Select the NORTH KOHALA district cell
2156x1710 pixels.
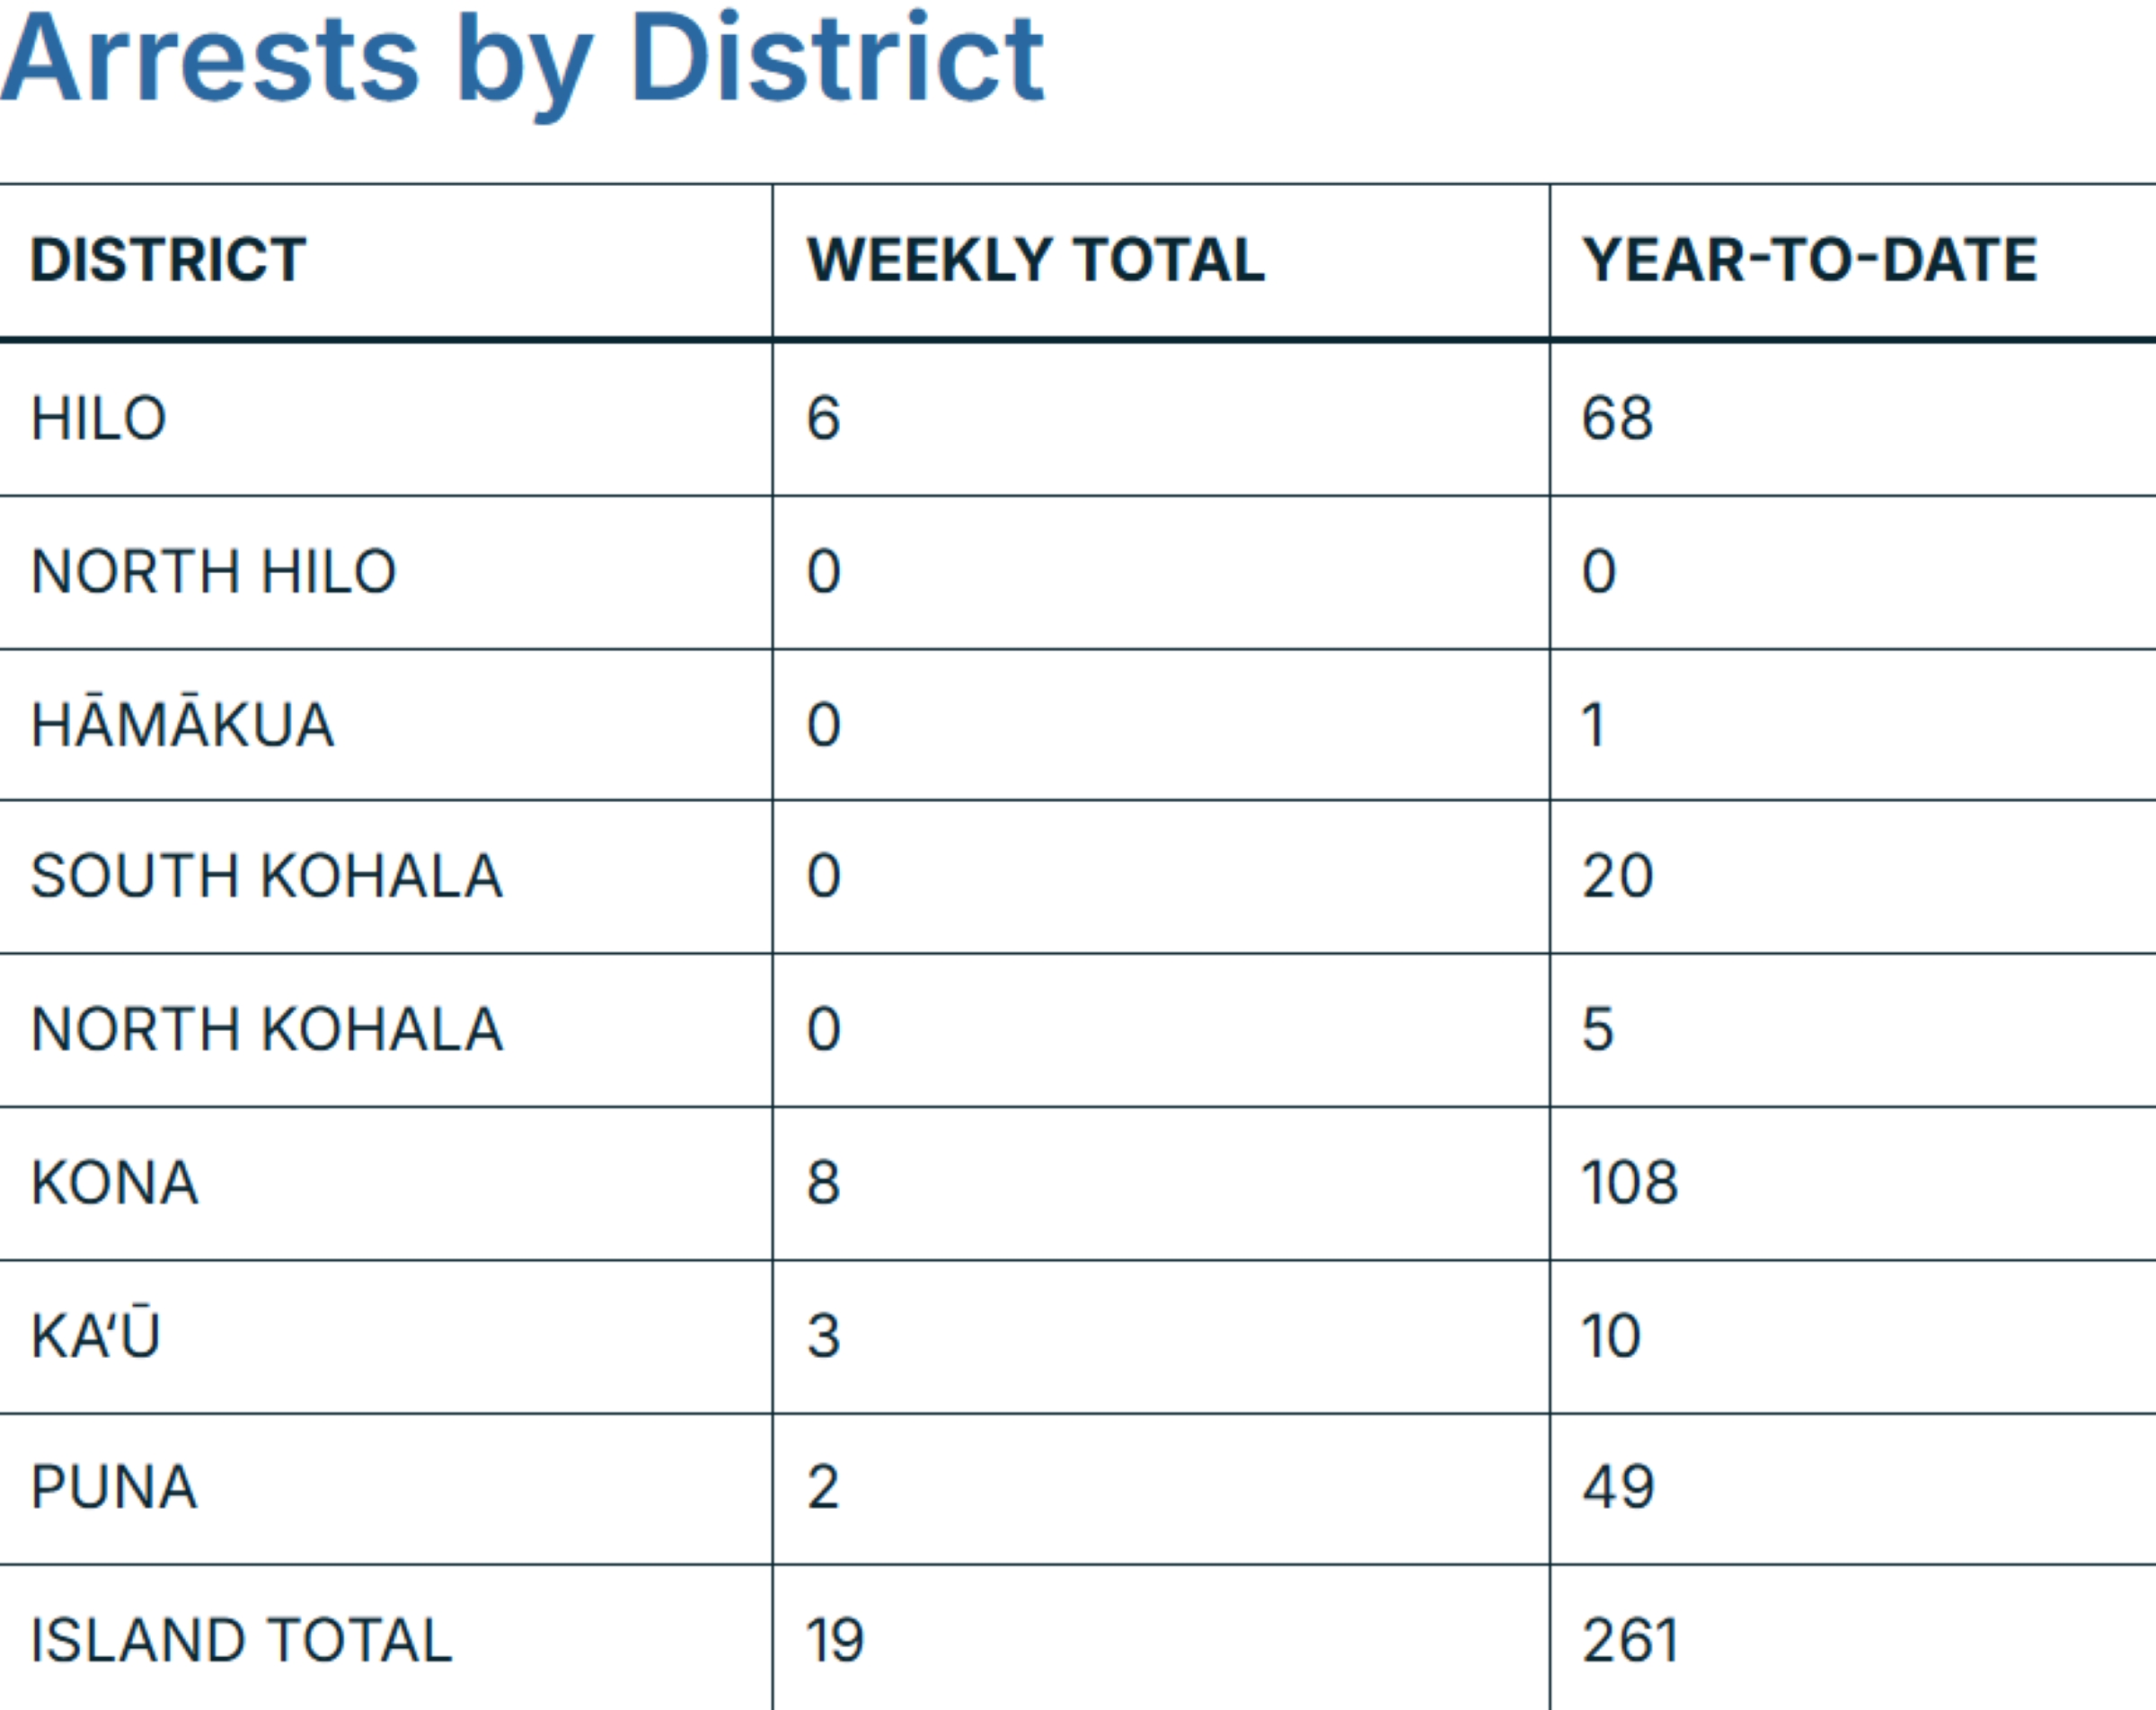(266, 1029)
